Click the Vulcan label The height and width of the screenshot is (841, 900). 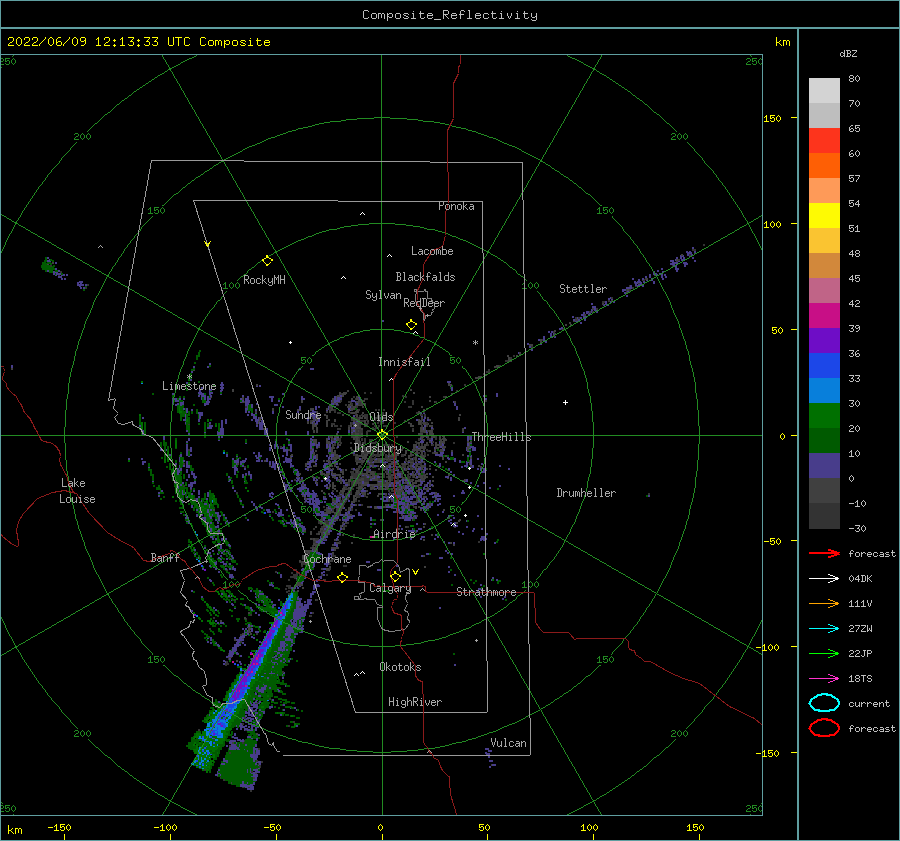tap(509, 743)
